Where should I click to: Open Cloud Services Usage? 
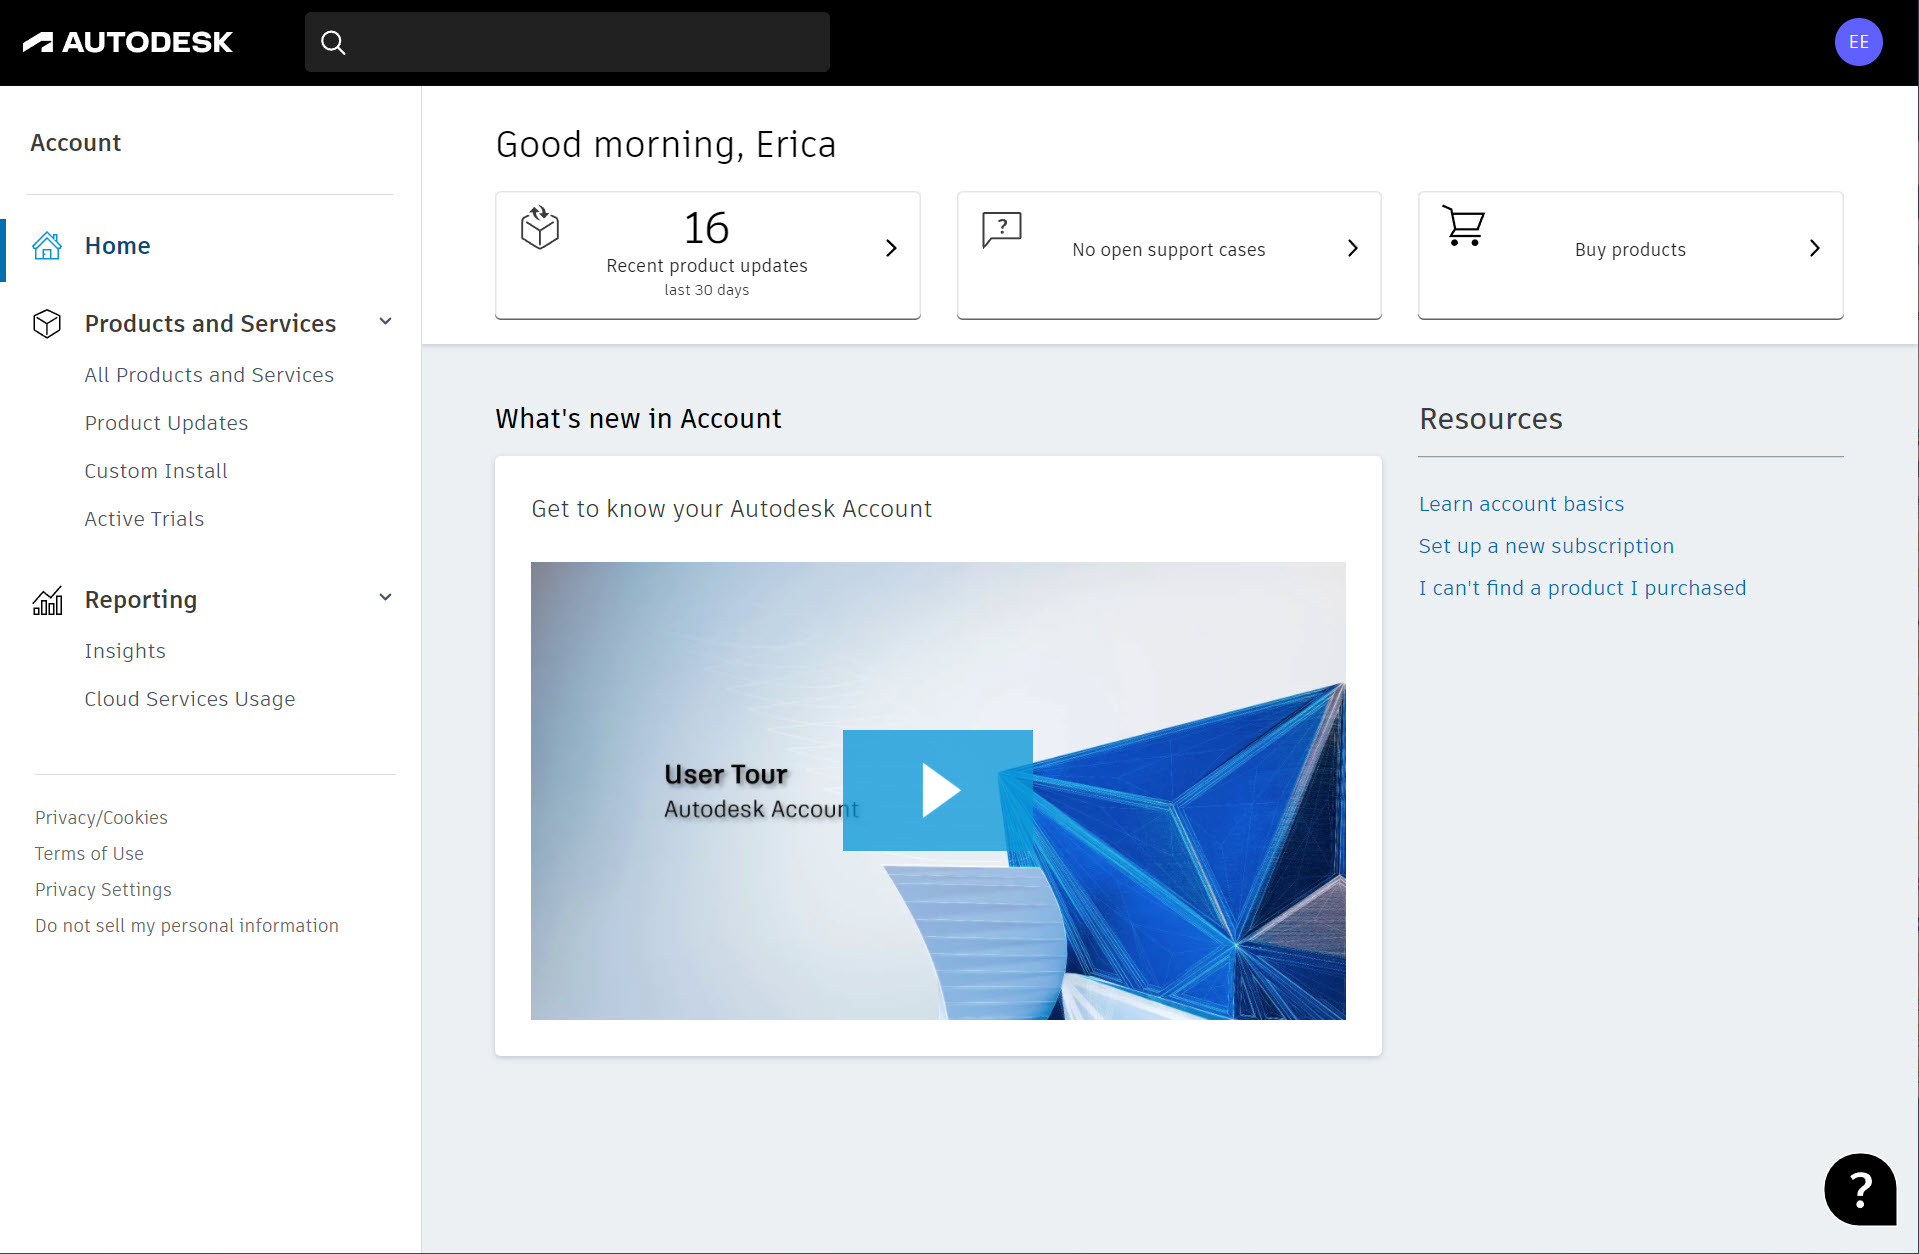190,699
